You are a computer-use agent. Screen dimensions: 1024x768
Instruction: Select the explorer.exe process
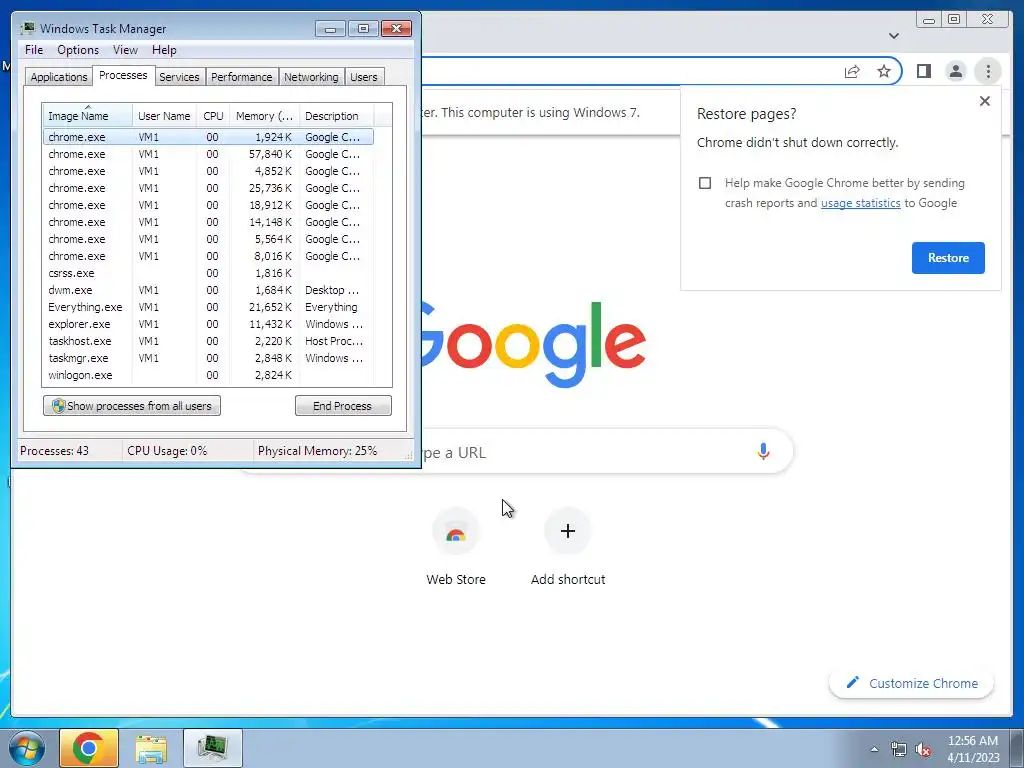point(208,324)
